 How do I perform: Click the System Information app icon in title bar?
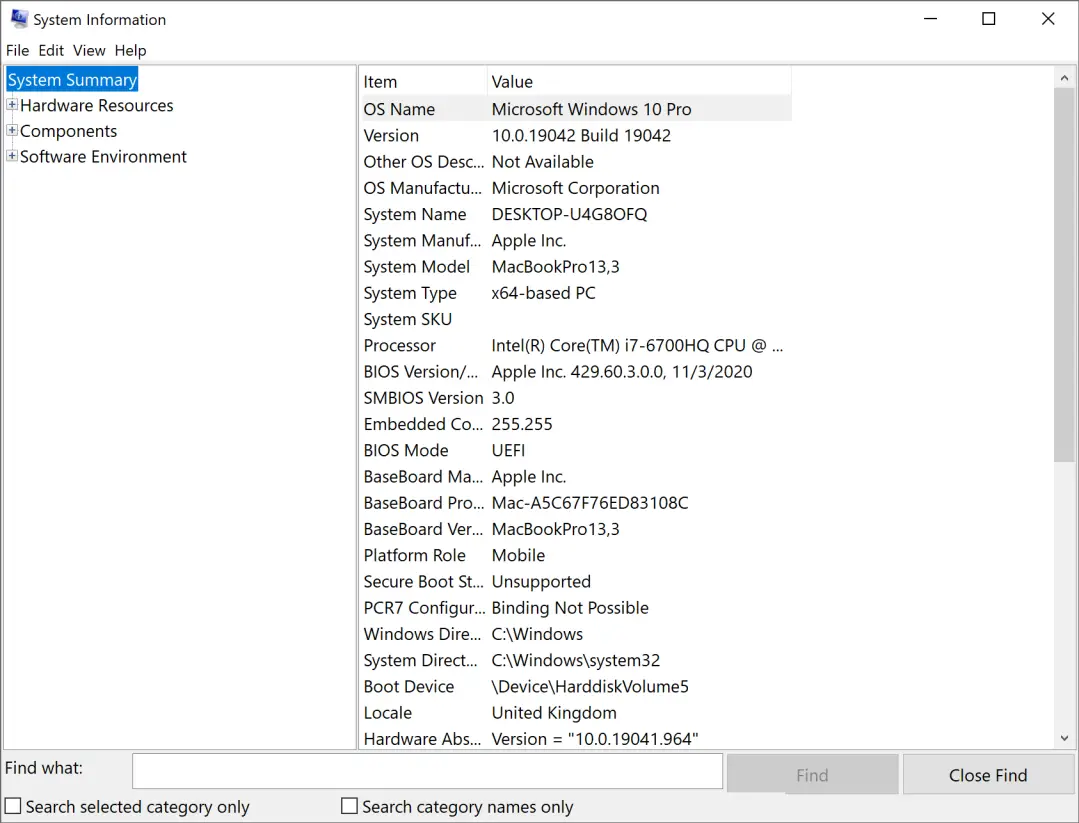(19, 19)
